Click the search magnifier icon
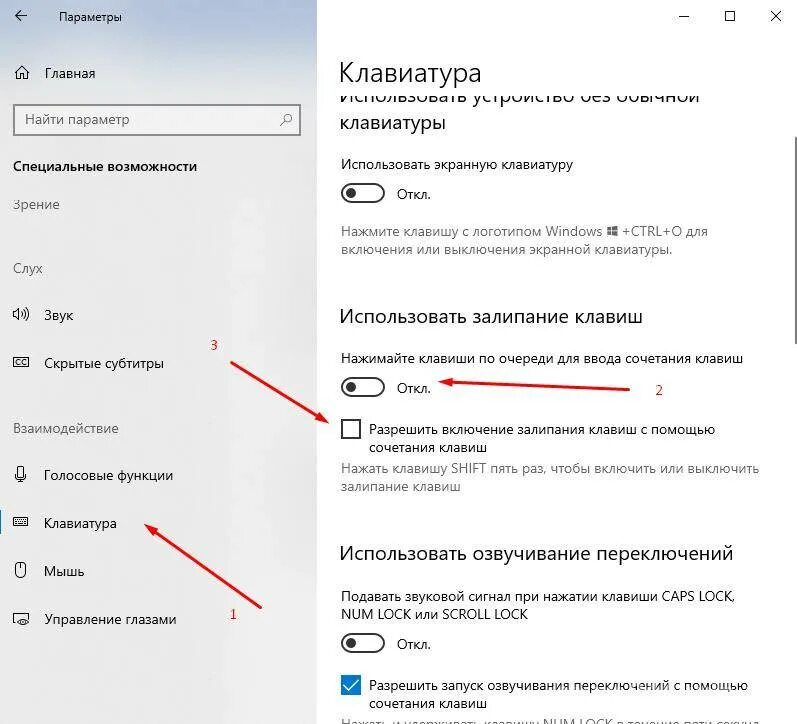 click(286, 120)
